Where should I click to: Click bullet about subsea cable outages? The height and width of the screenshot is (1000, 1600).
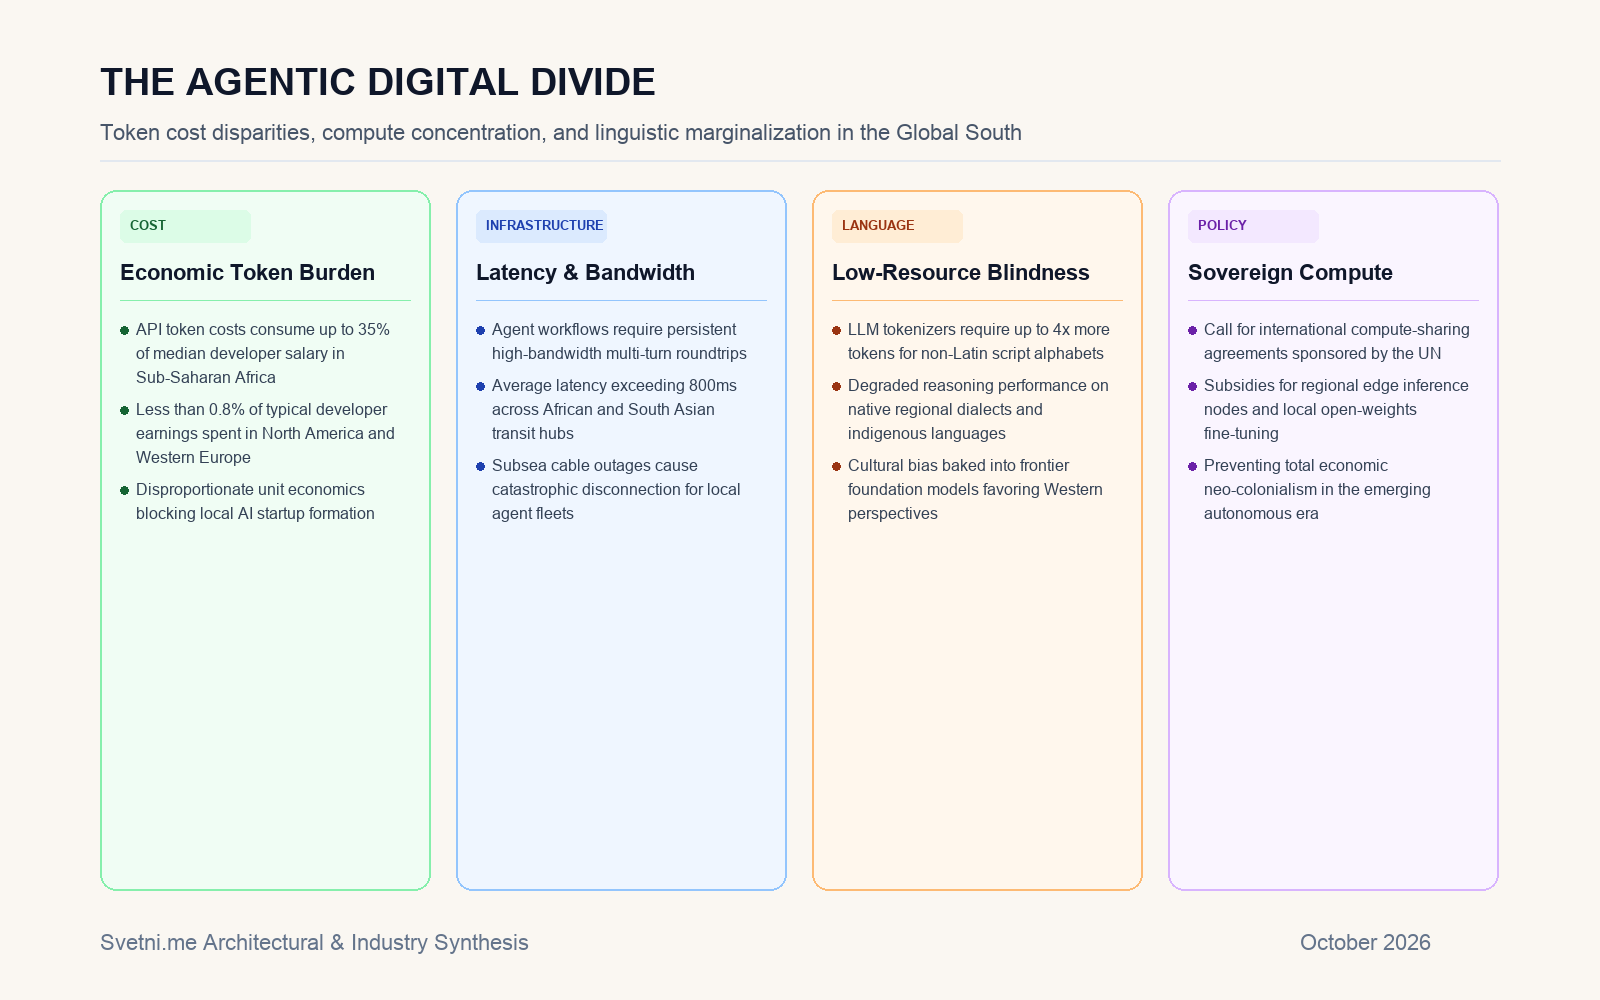pos(609,489)
